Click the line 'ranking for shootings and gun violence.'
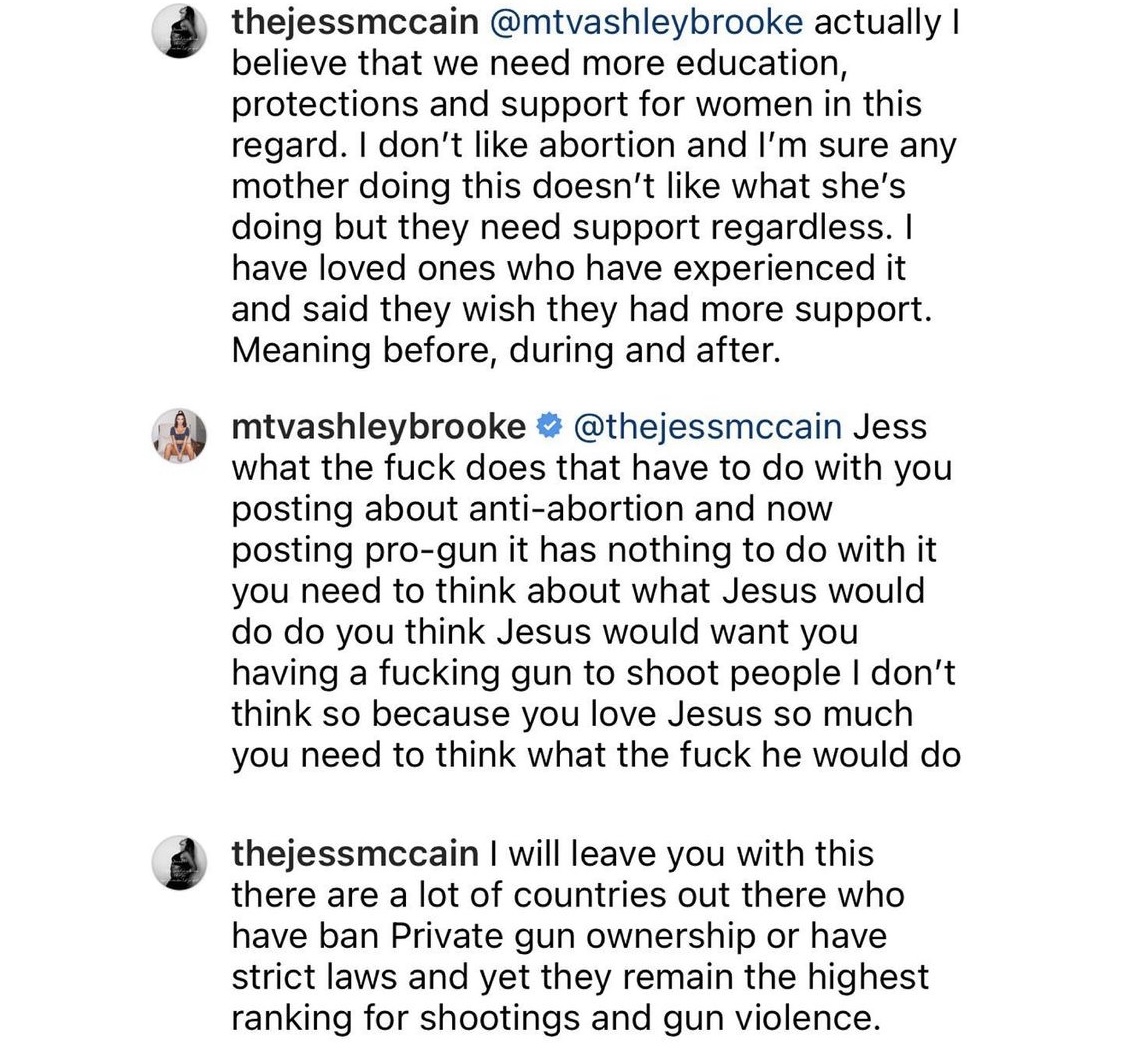 coord(556,1018)
